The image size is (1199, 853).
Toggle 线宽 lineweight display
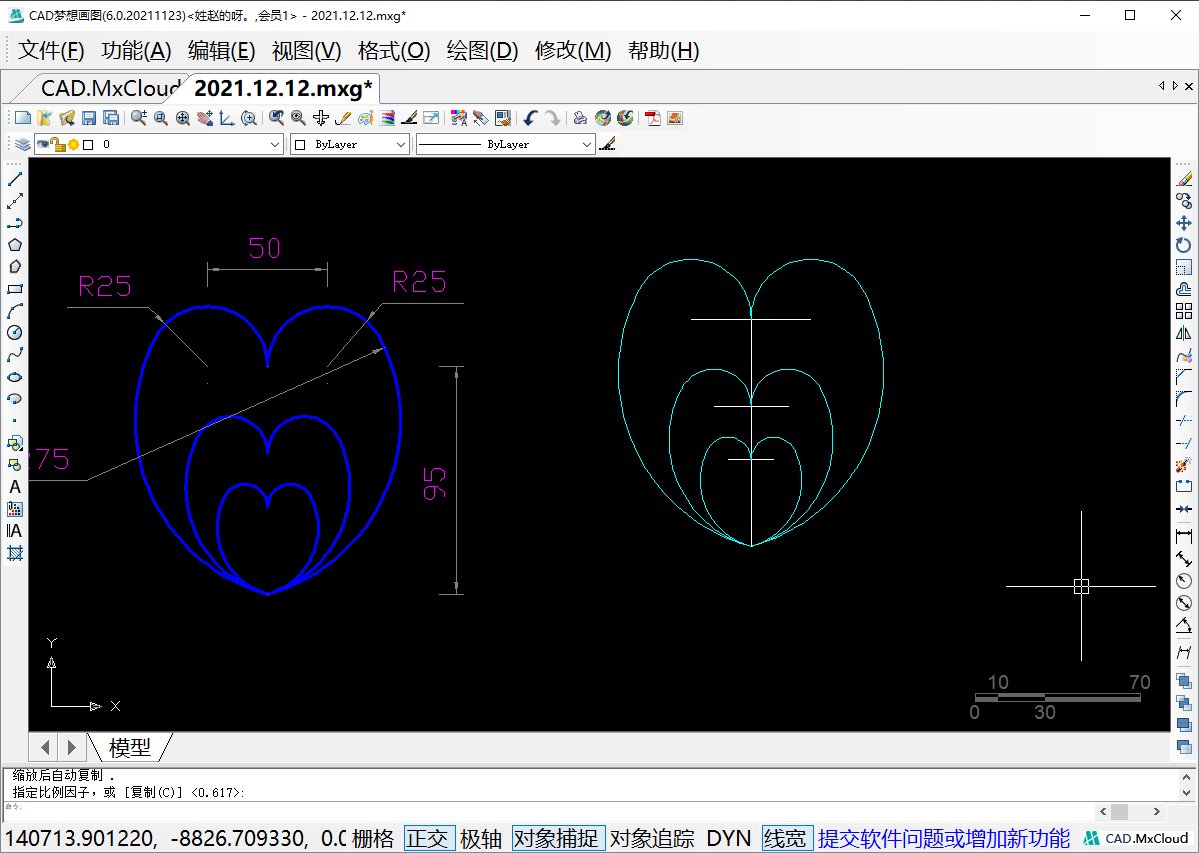(x=785, y=838)
